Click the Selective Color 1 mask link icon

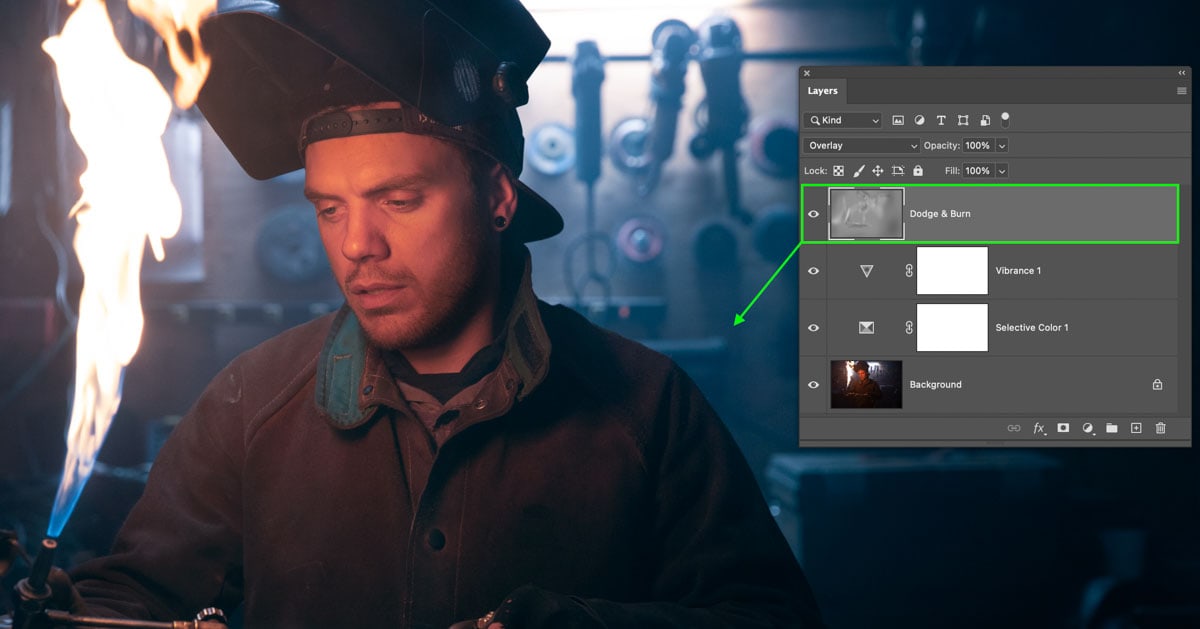909,328
